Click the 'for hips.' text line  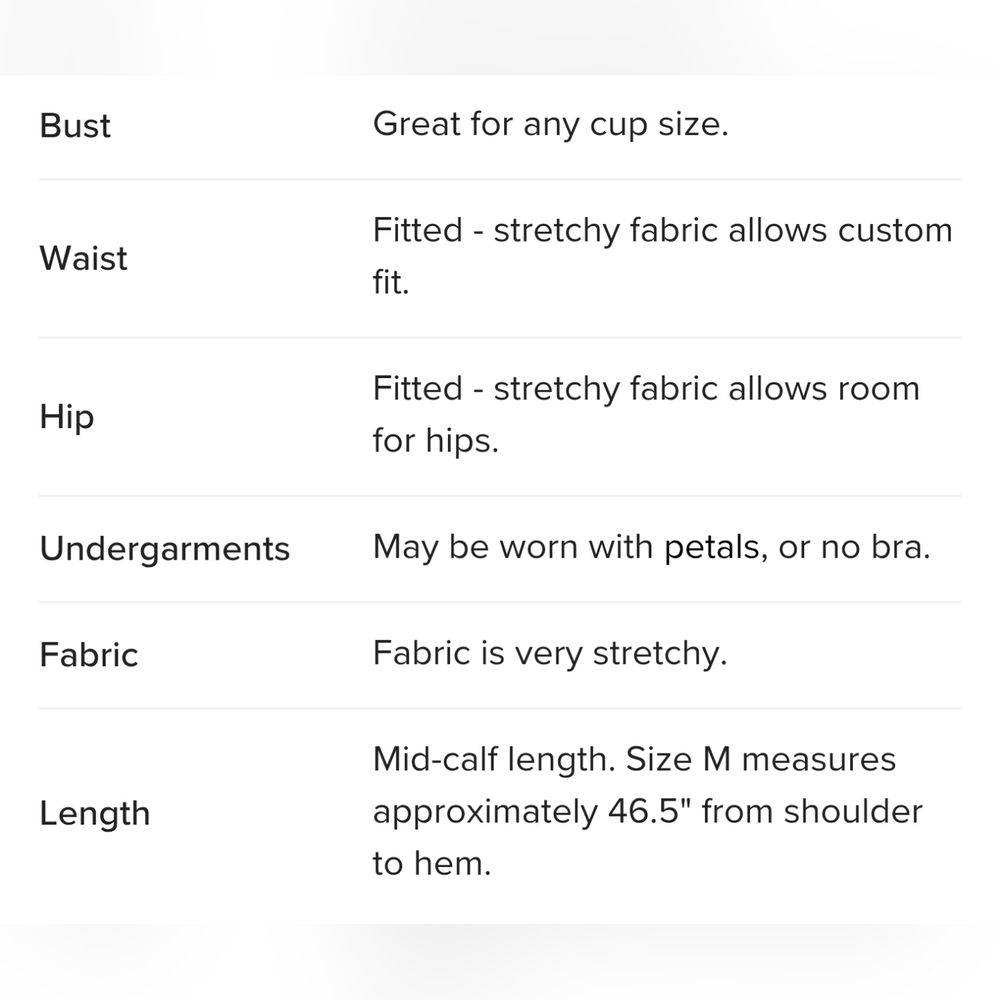[x=436, y=441]
